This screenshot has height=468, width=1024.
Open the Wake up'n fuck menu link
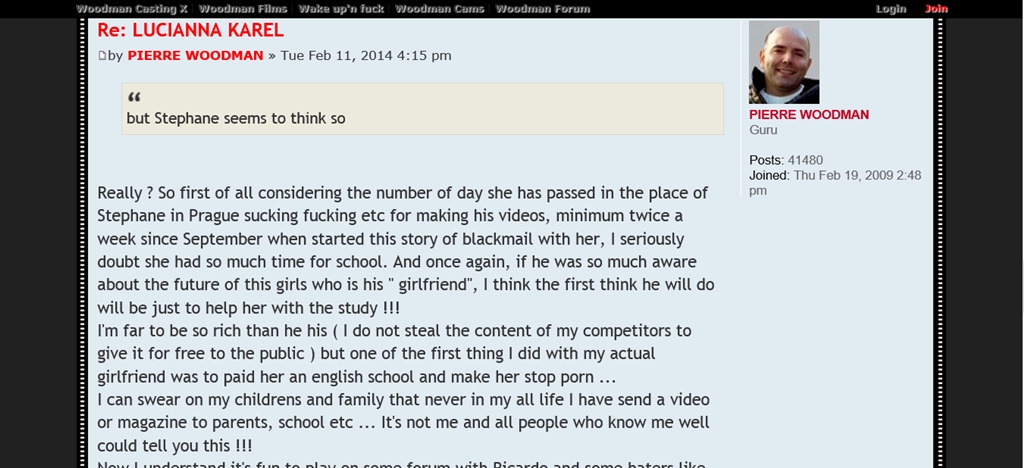(341, 9)
